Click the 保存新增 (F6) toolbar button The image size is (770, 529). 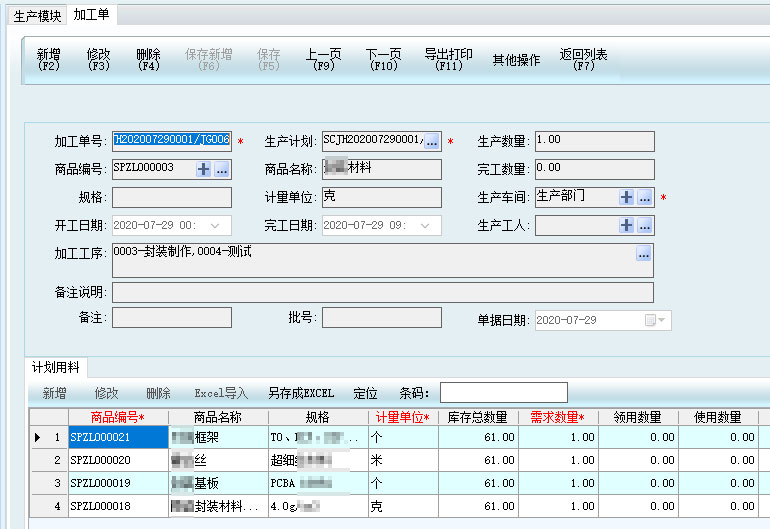(209, 59)
